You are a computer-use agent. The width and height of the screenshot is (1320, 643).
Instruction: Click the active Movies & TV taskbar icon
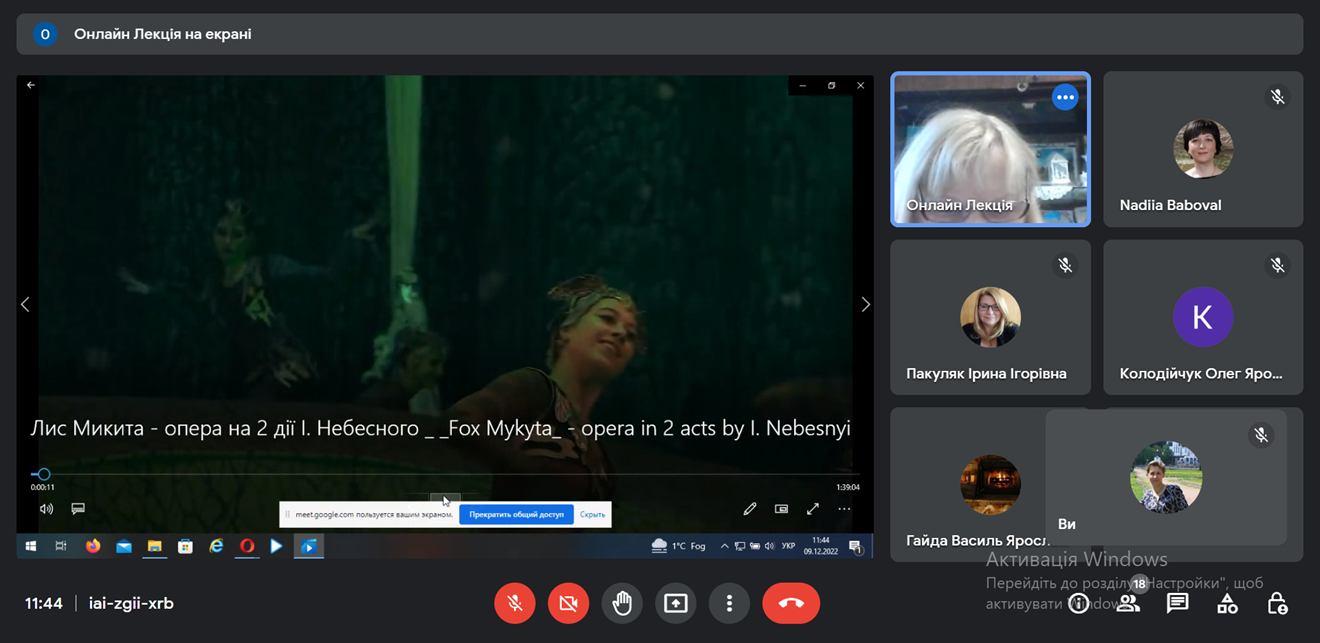coord(309,546)
